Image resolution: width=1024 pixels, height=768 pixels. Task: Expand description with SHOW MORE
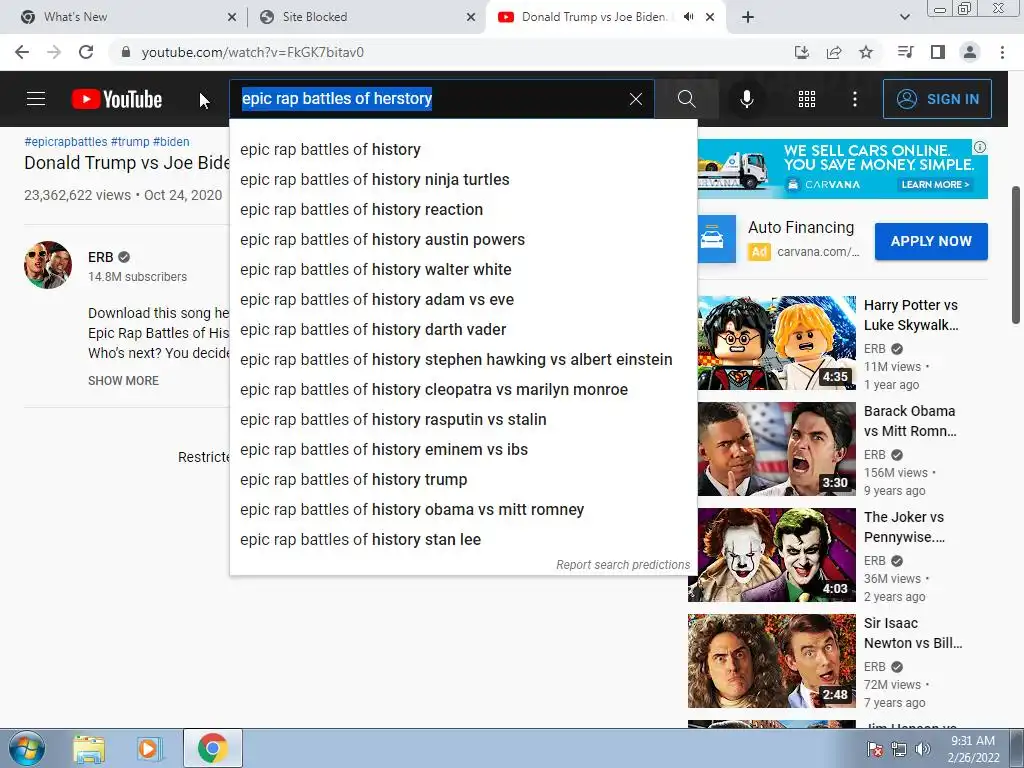coord(123,381)
